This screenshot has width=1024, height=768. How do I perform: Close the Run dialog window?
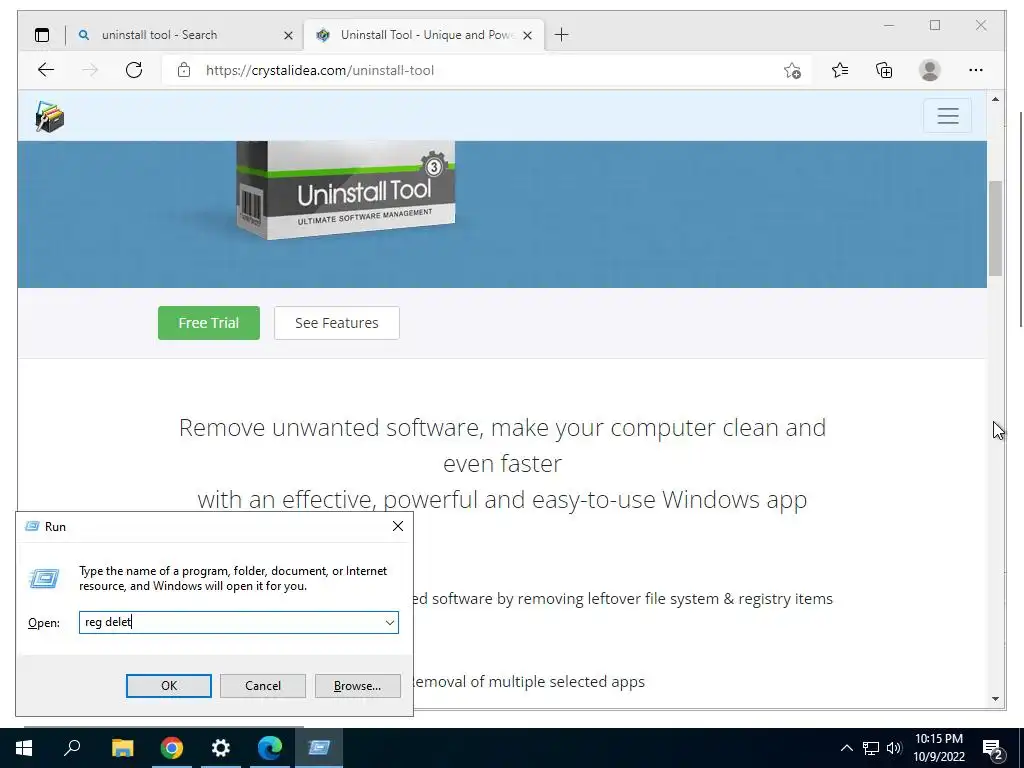pyautogui.click(x=398, y=526)
